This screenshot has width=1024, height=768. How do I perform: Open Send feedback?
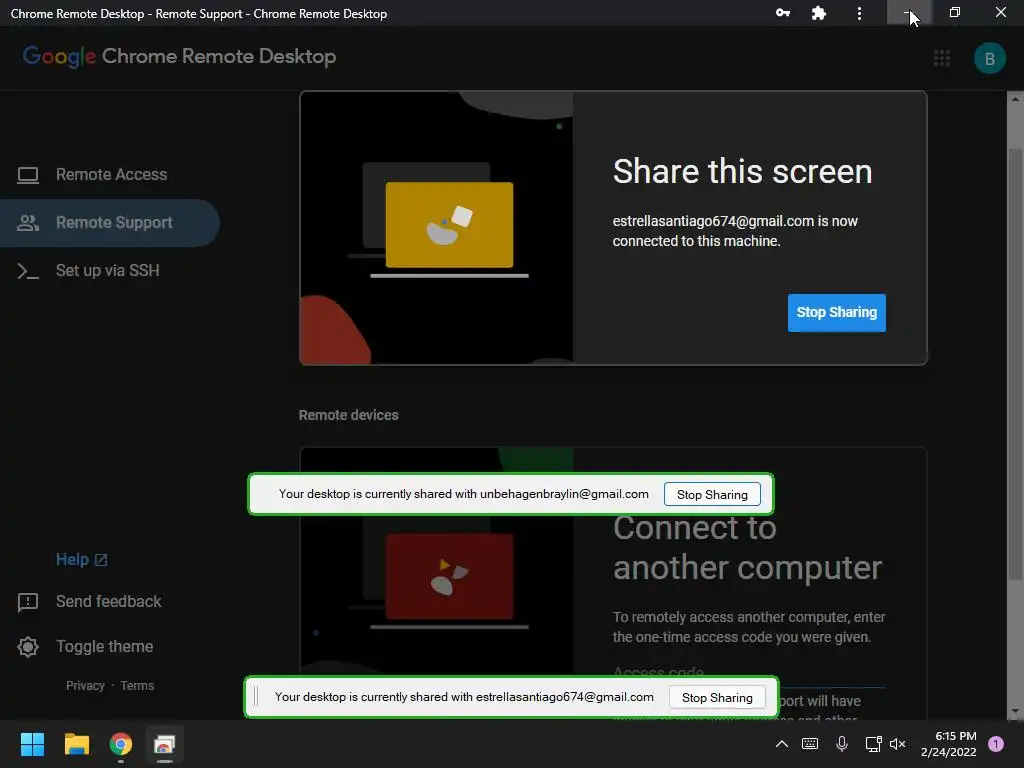(108, 601)
